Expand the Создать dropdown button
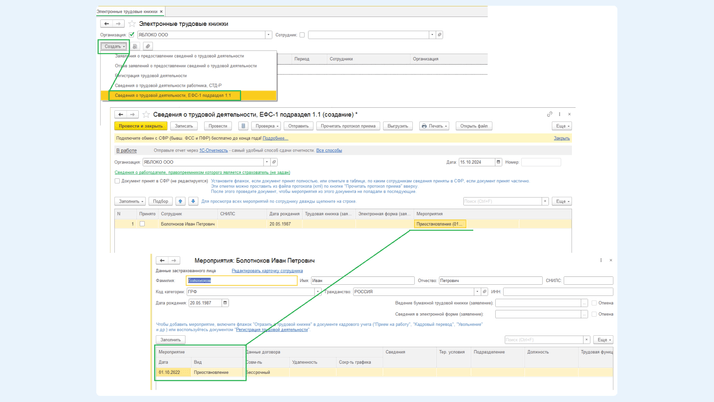 coord(114,46)
